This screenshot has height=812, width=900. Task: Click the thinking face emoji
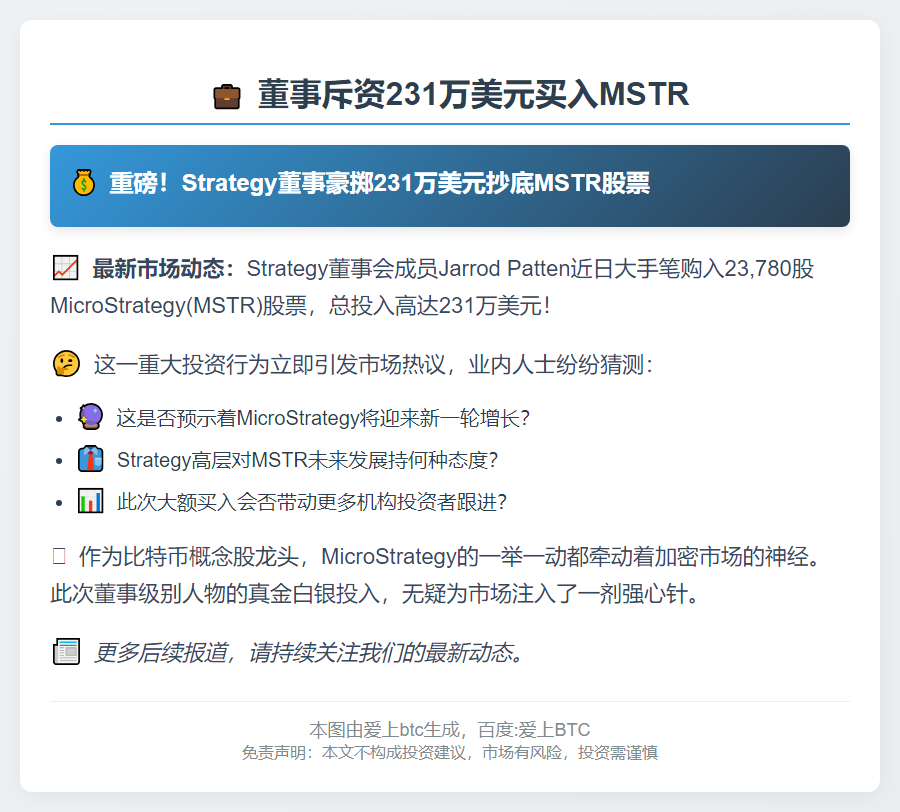[x=66, y=365]
